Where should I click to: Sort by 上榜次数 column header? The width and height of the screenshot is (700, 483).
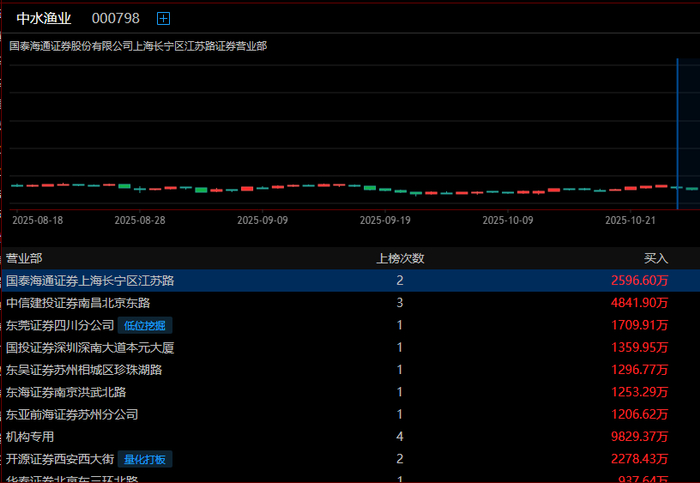tap(400, 258)
